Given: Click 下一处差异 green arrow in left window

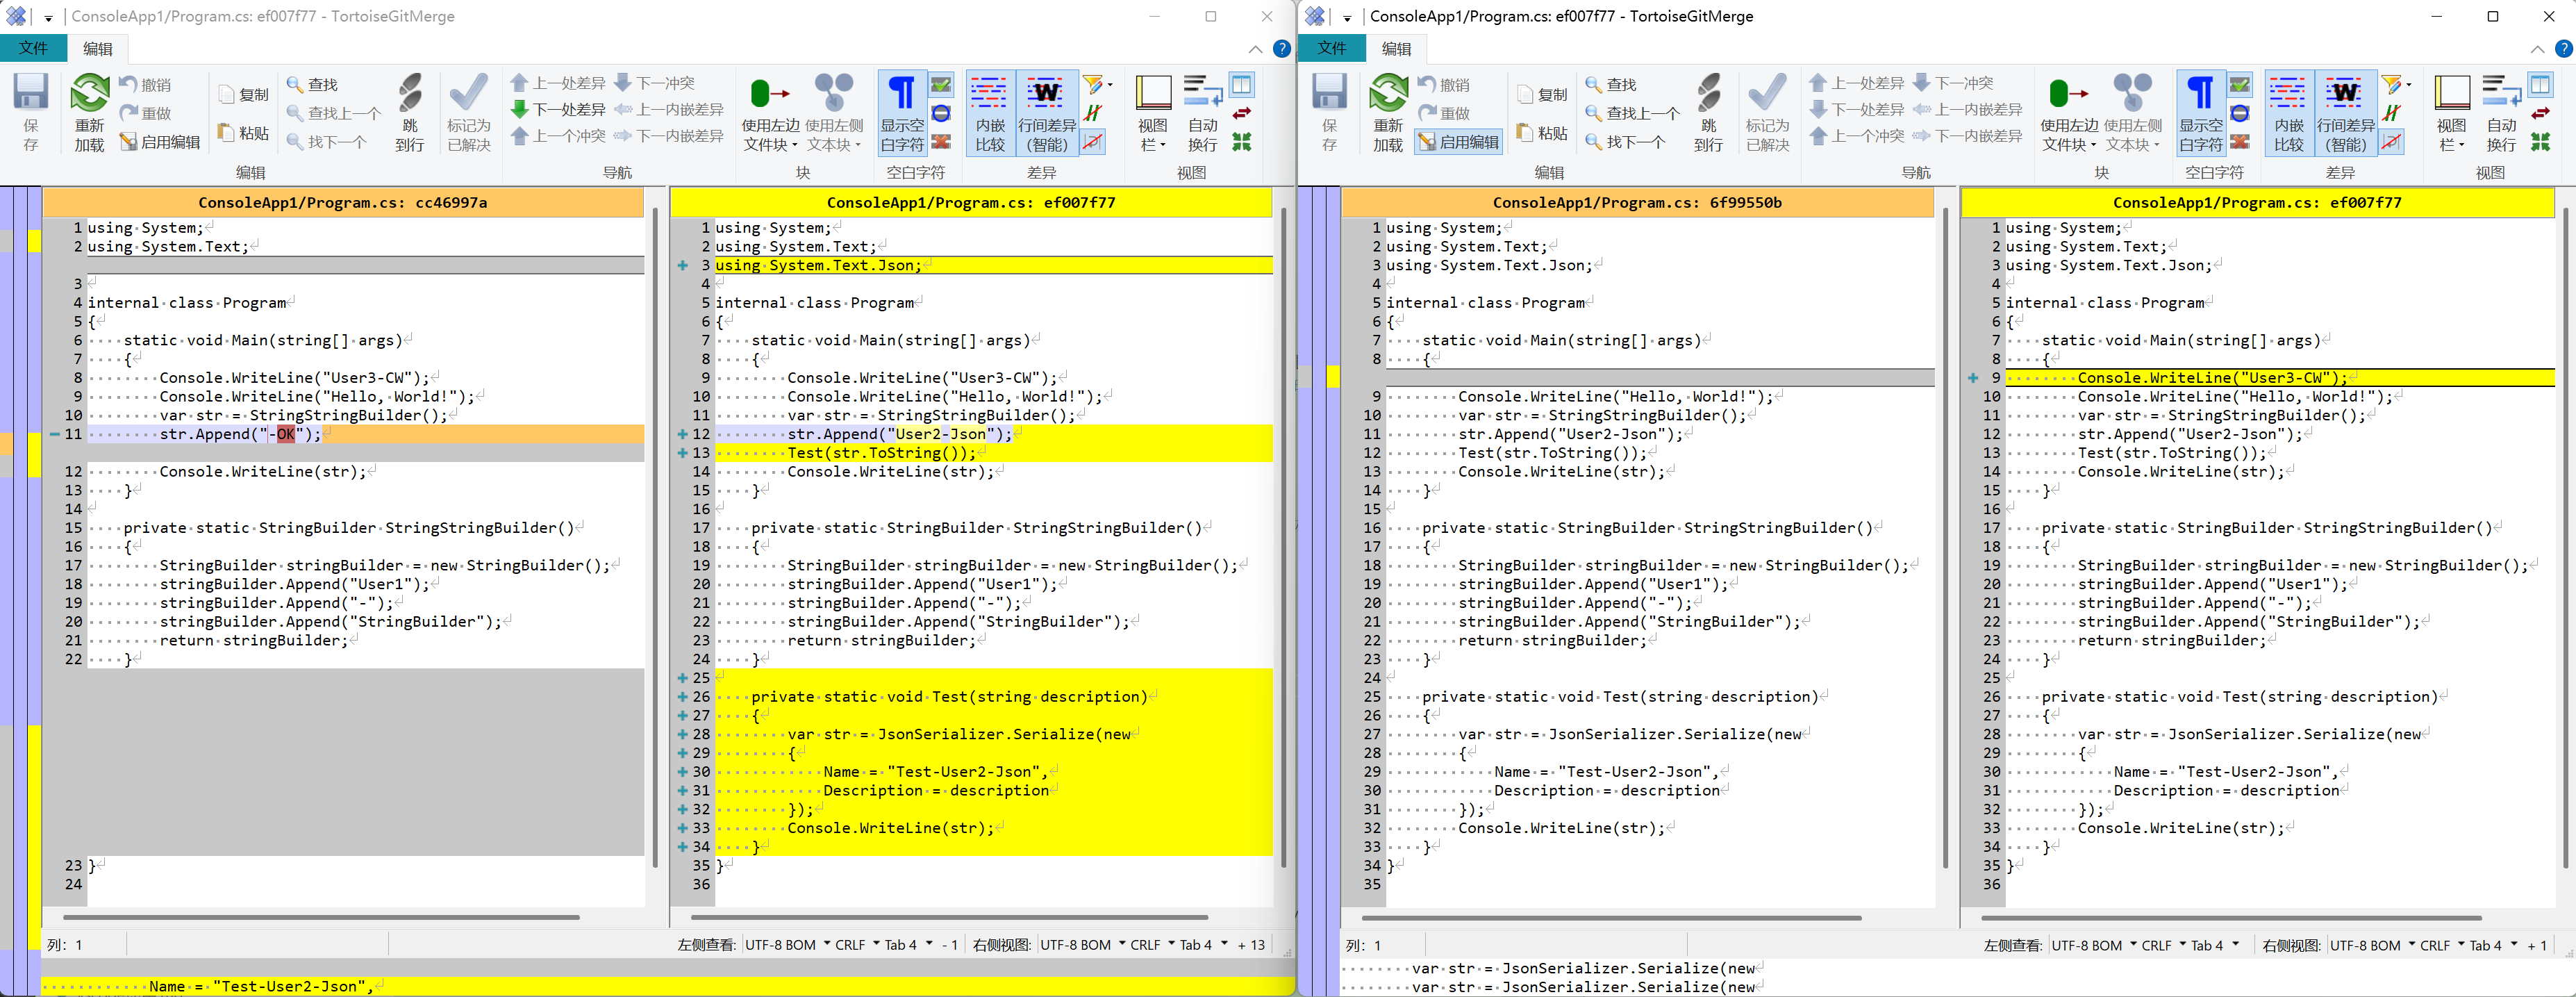Looking at the screenshot, I should (x=519, y=109).
